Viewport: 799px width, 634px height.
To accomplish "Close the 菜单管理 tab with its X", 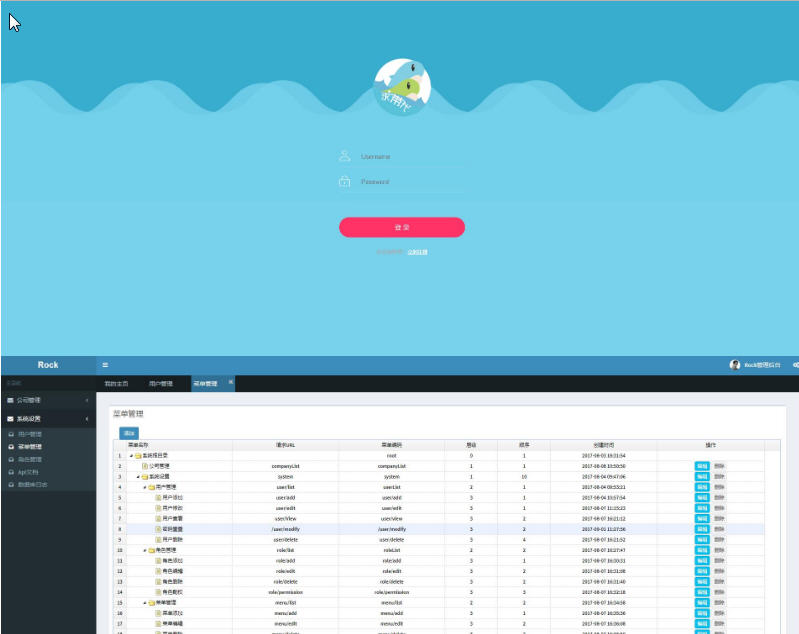I will [x=230, y=382].
